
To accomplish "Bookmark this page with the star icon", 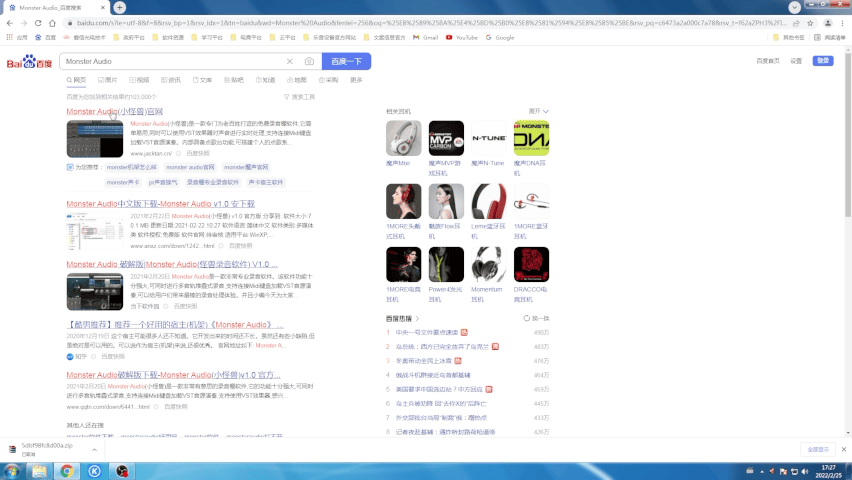I will [x=810, y=23].
